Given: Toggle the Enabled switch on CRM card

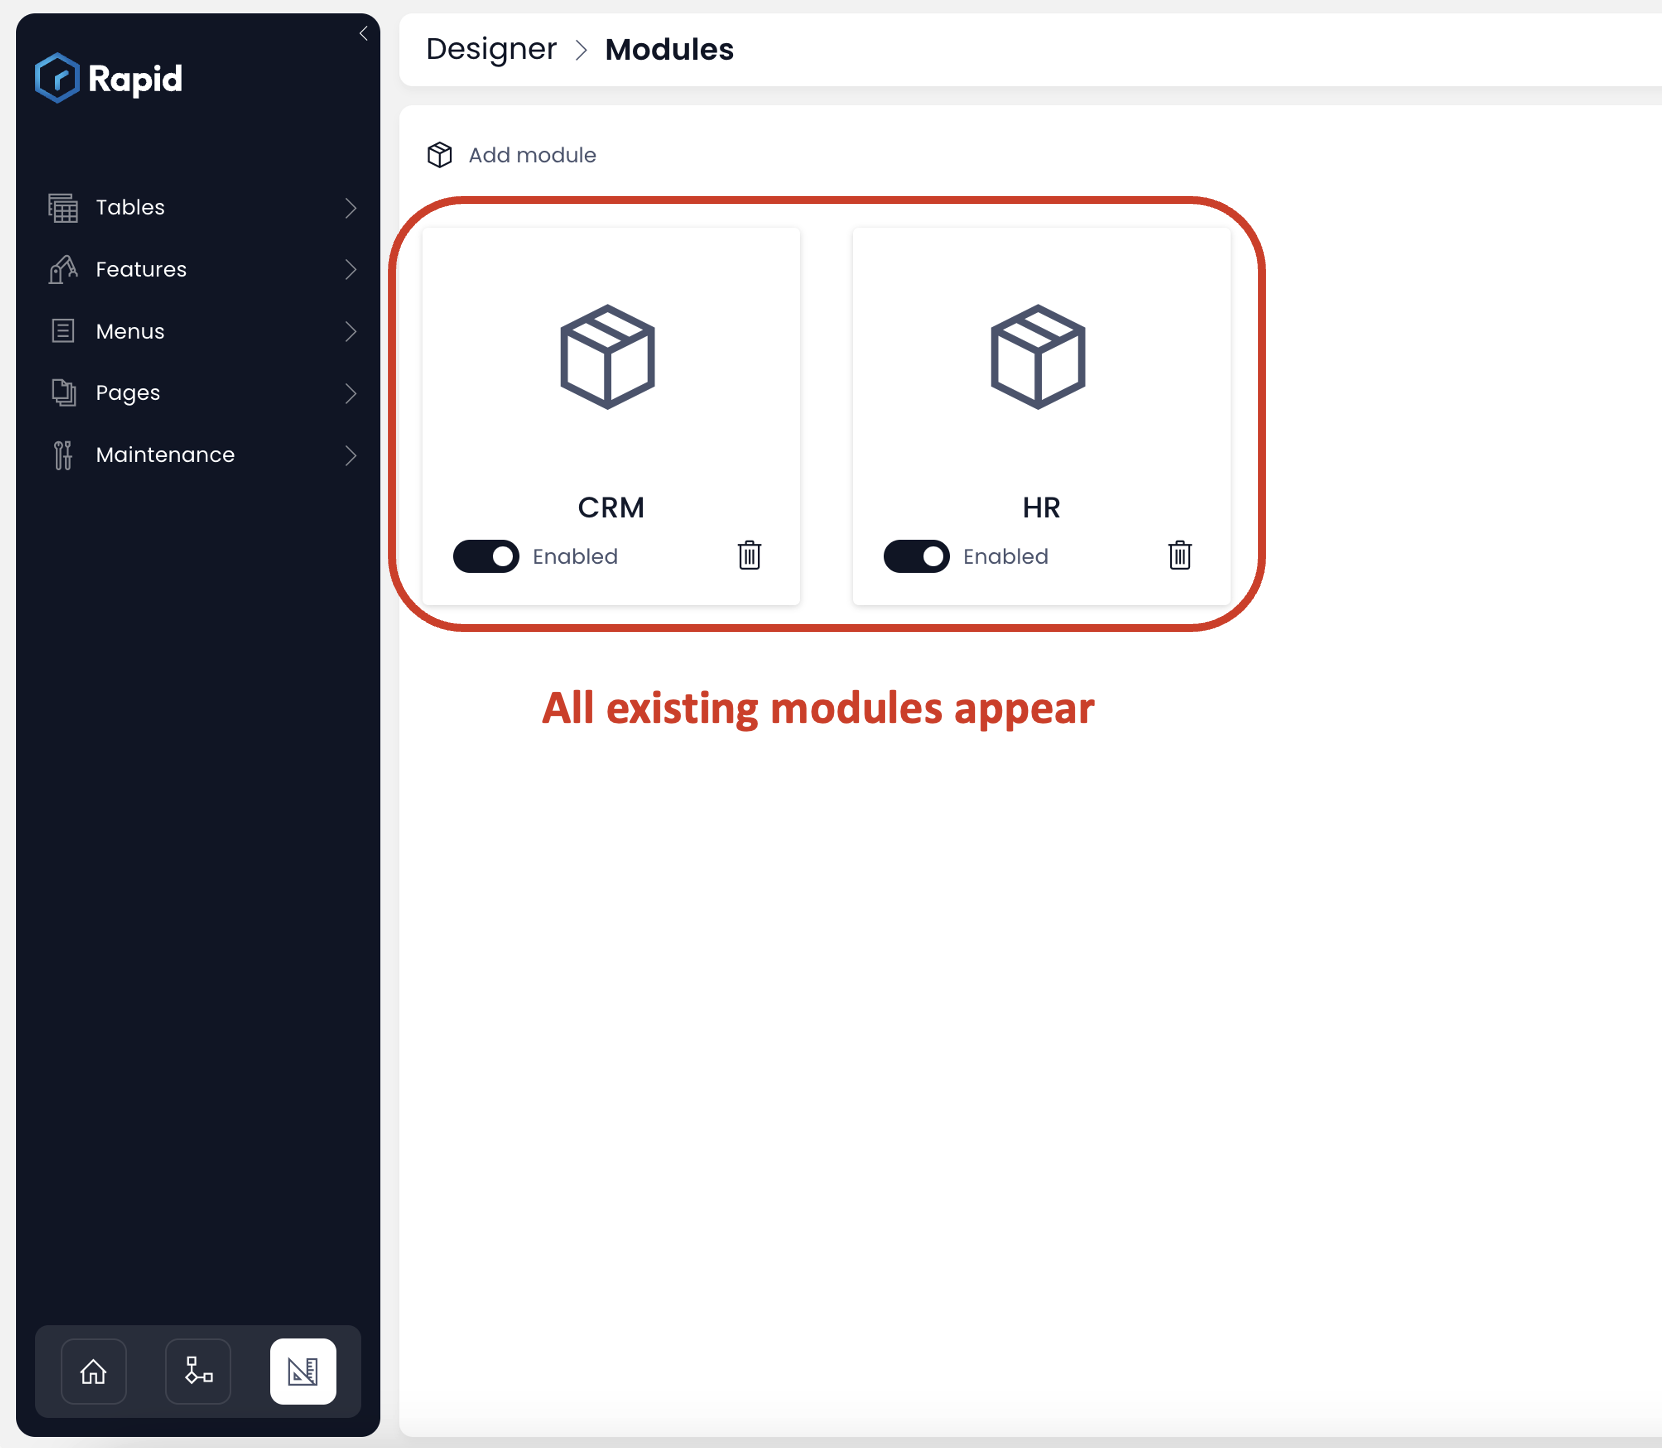Looking at the screenshot, I should click(x=486, y=556).
